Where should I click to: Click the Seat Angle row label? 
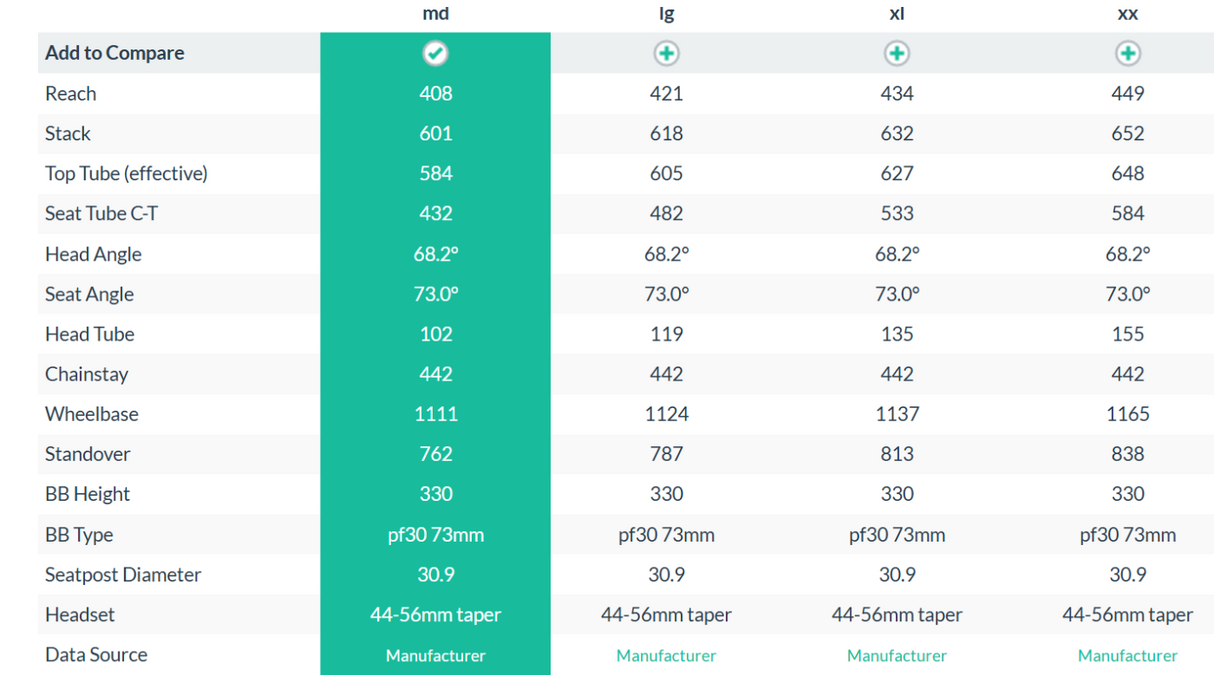tap(89, 294)
